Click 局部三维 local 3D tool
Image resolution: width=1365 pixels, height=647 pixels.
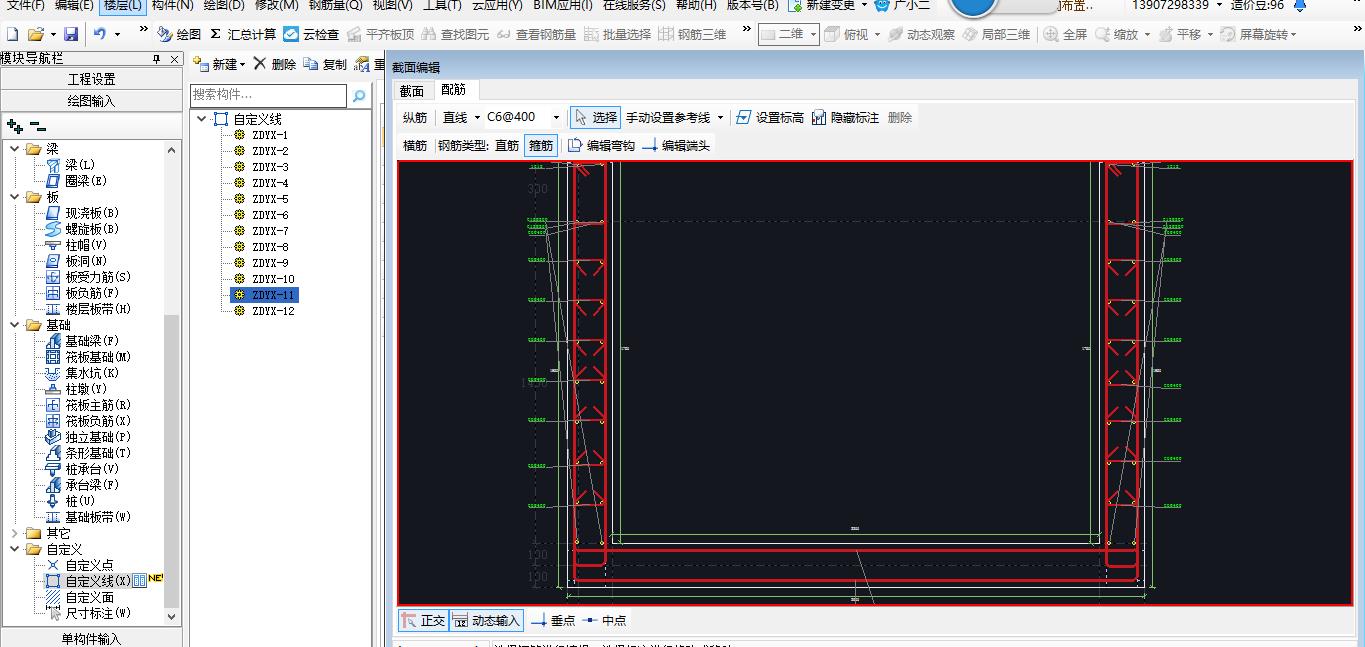tap(996, 34)
